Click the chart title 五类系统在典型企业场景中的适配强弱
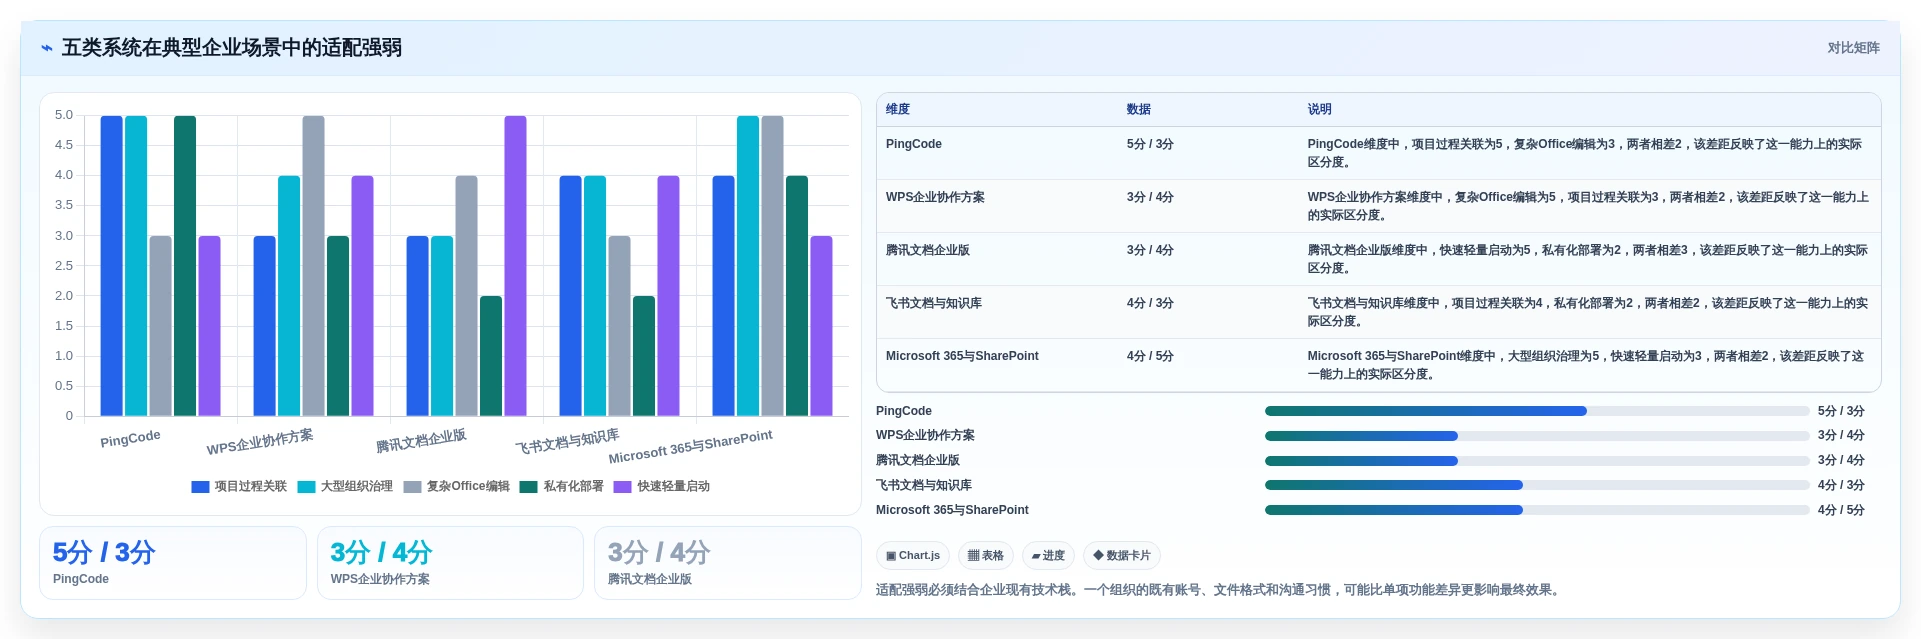Viewport: 1921px width, 639px height. (x=232, y=48)
